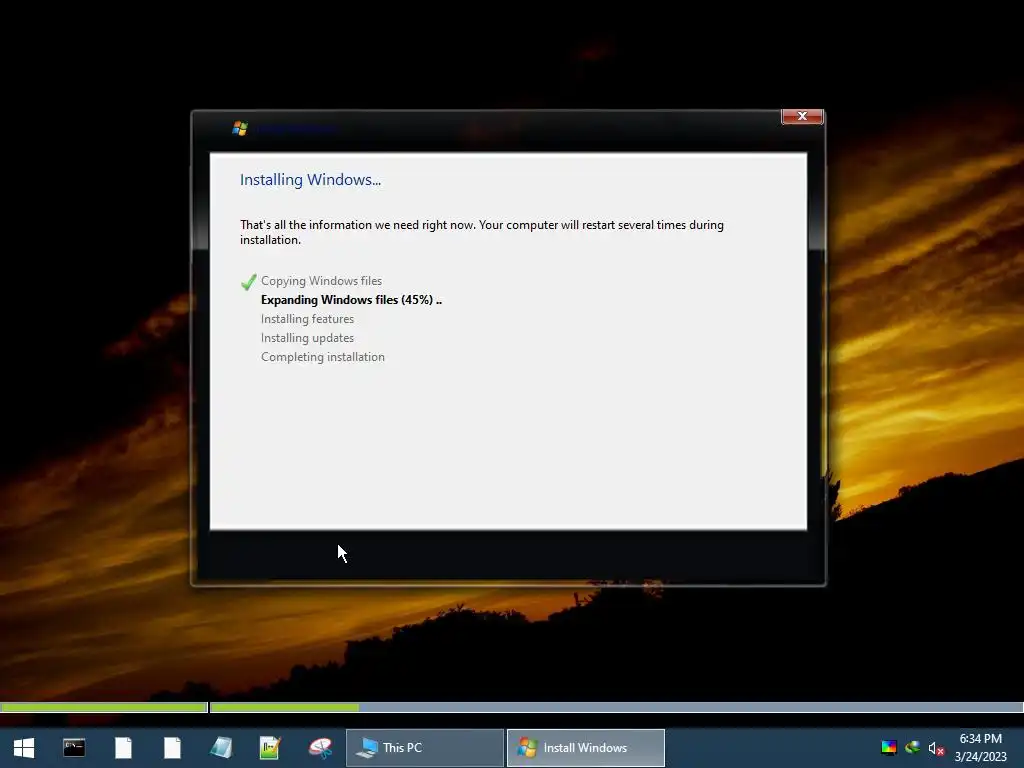Select the 'Installing updates' step text
This screenshot has width=1024, height=768.
(308, 338)
